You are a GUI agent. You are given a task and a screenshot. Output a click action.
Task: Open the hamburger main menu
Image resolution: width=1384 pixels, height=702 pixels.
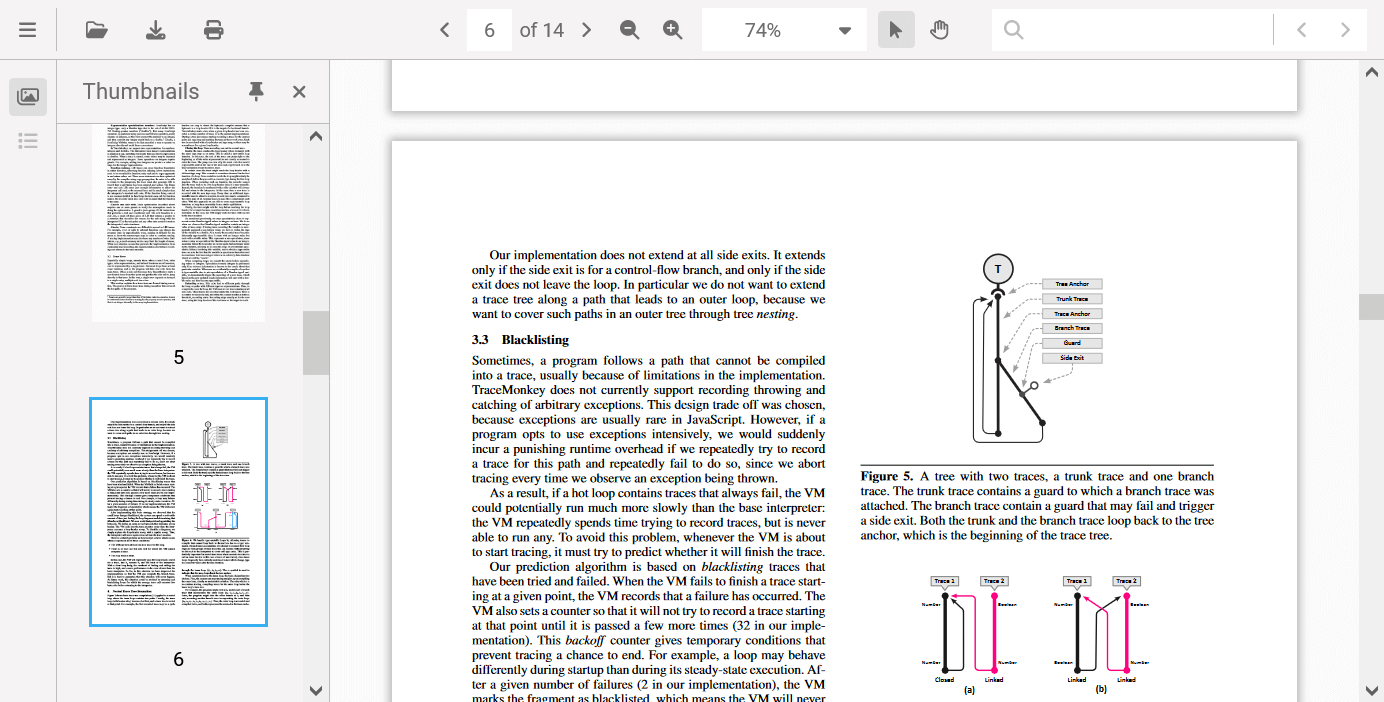pyautogui.click(x=27, y=30)
